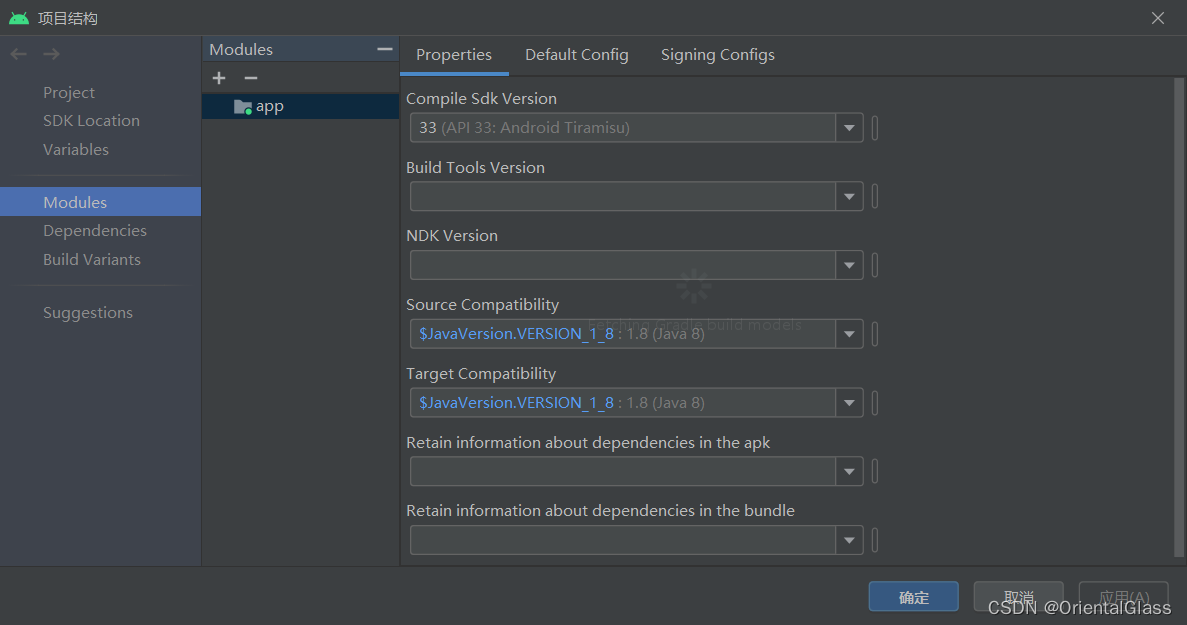The height and width of the screenshot is (625, 1187).
Task: Click the 确定 confirm button
Action: [x=913, y=597]
